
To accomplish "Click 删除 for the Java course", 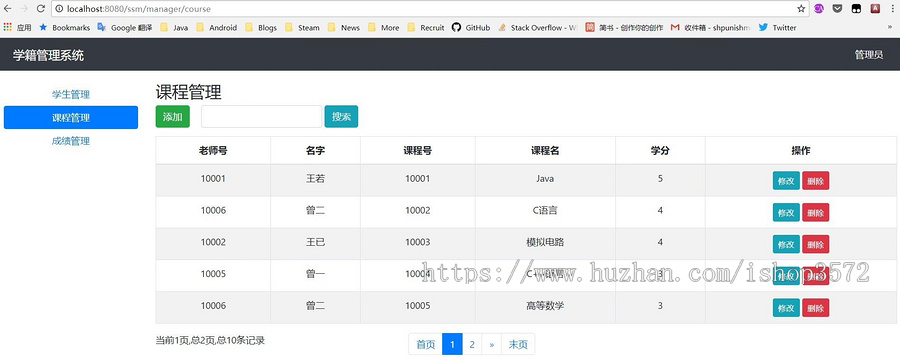I will point(816,181).
